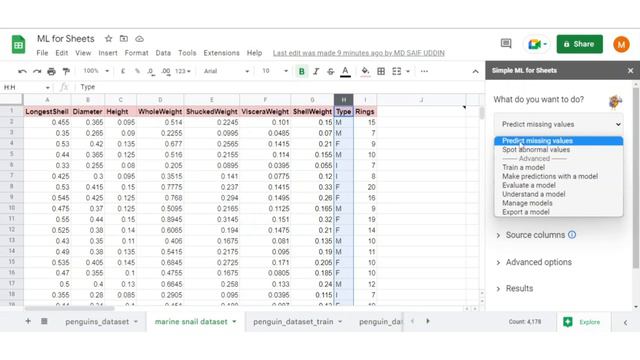Switch to penguins_dataset sheet tab

click(97, 322)
